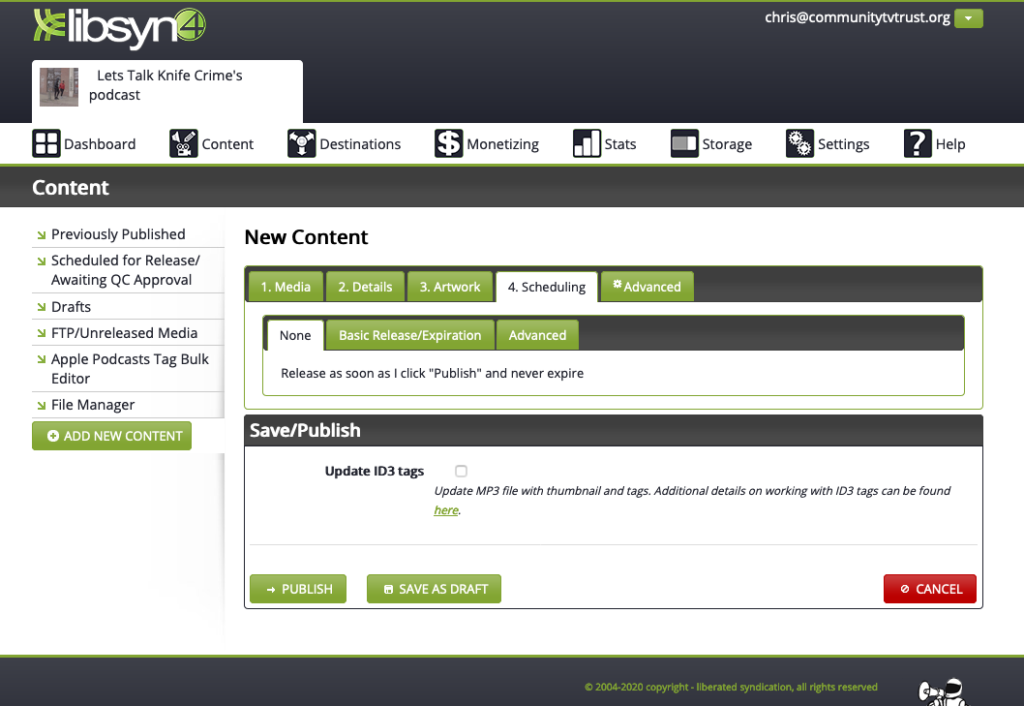Switch to the 2. Details tab

tap(365, 287)
